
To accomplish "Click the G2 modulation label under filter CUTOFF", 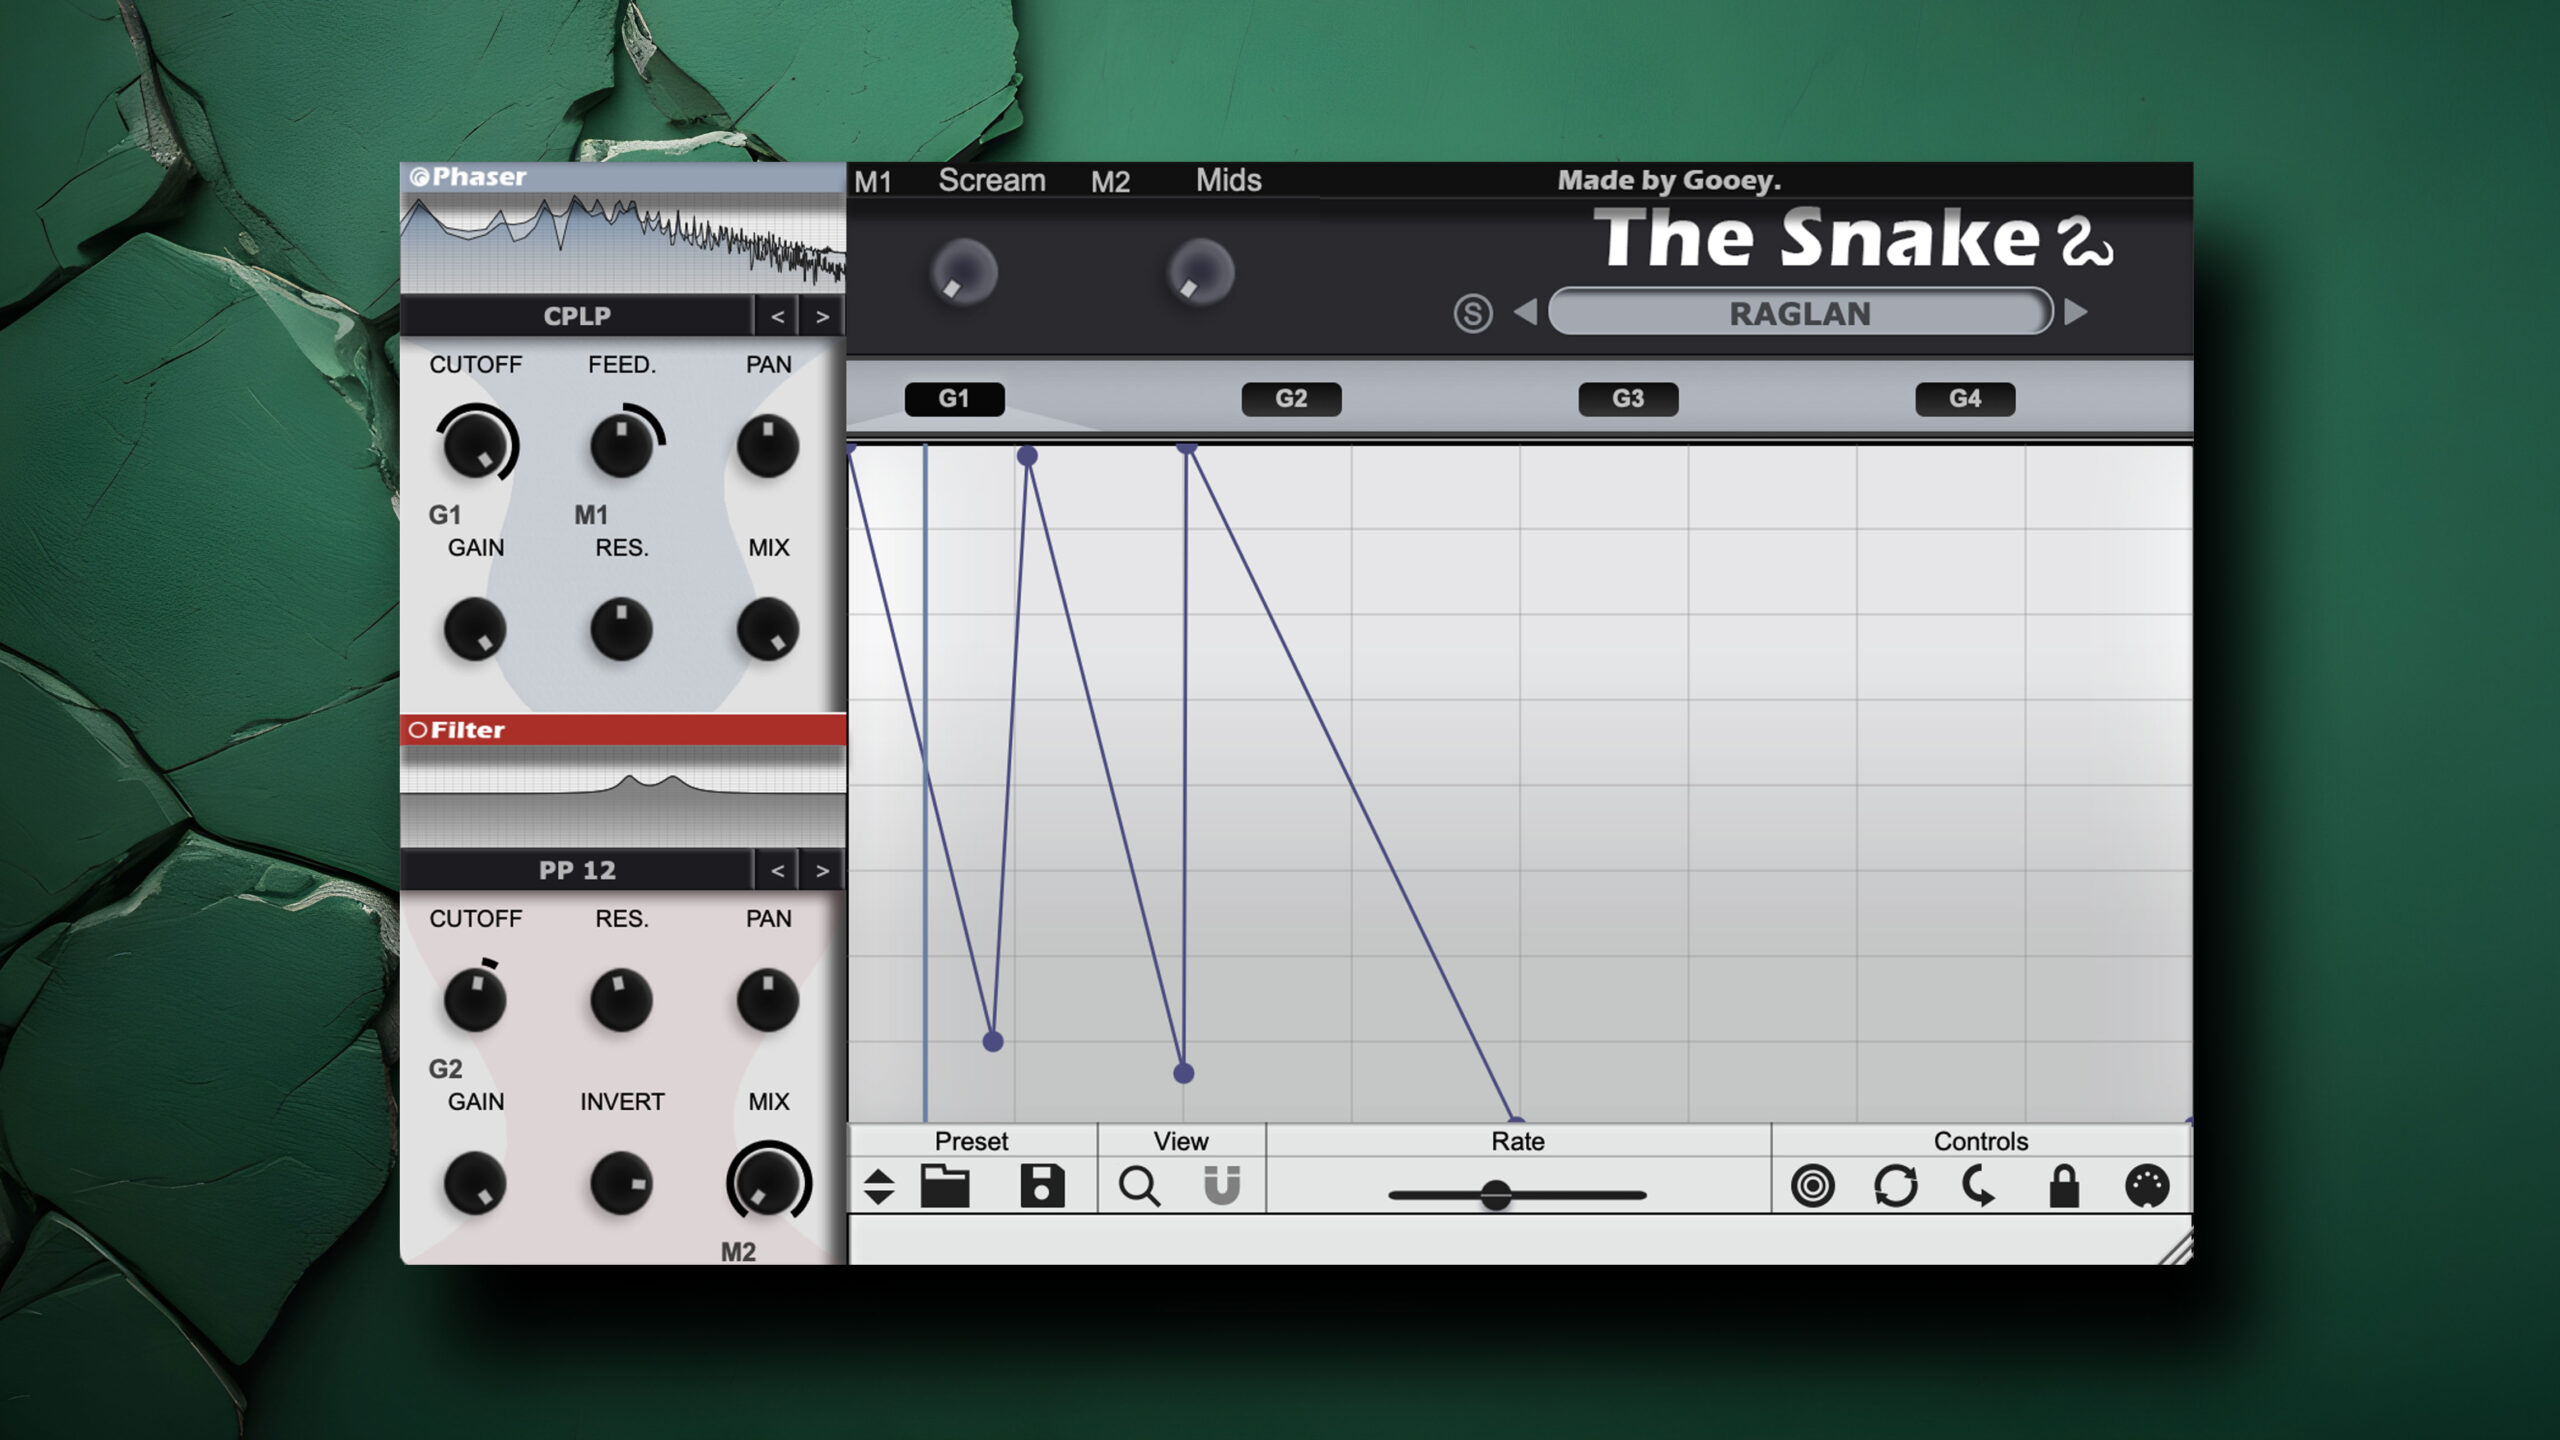I will tap(445, 1069).
